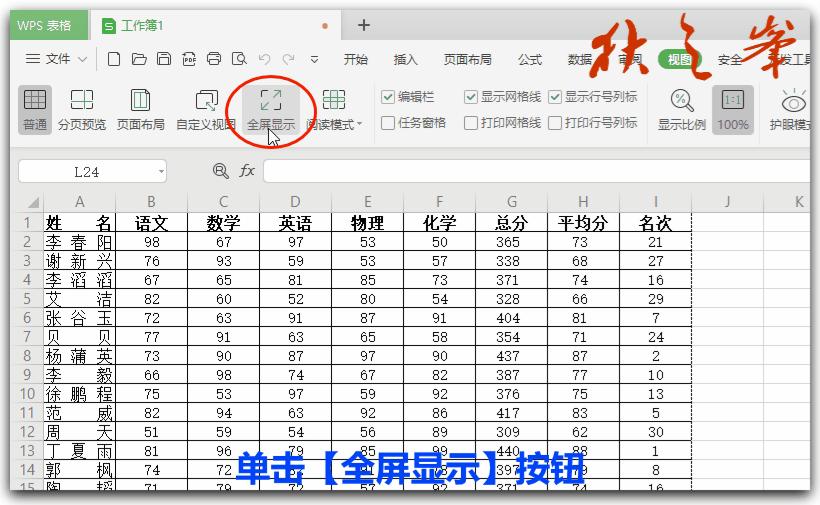Set zoom to 100% button
This screenshot has height=505, width=820.
(x=733, y=110)
